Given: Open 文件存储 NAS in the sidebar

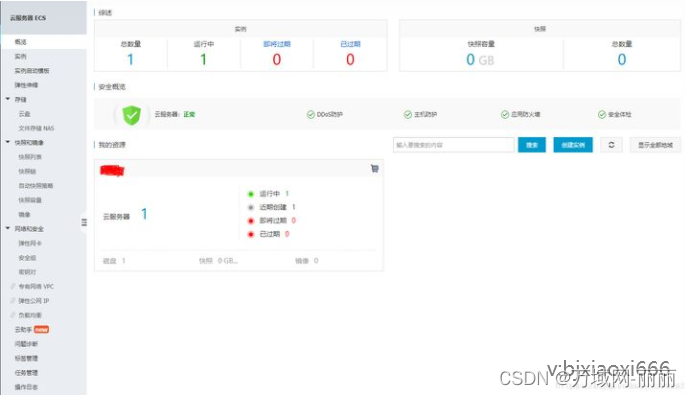Looking at the screenshot, I should tap(36, 128).
